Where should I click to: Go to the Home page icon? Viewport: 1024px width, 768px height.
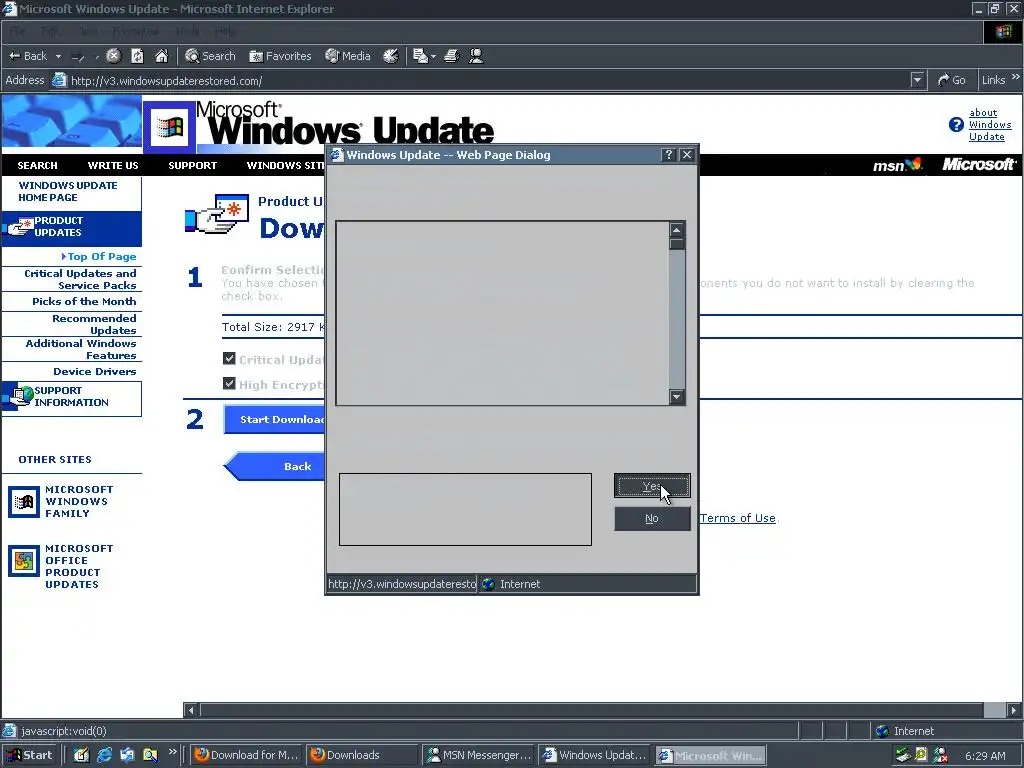[161, 56]
